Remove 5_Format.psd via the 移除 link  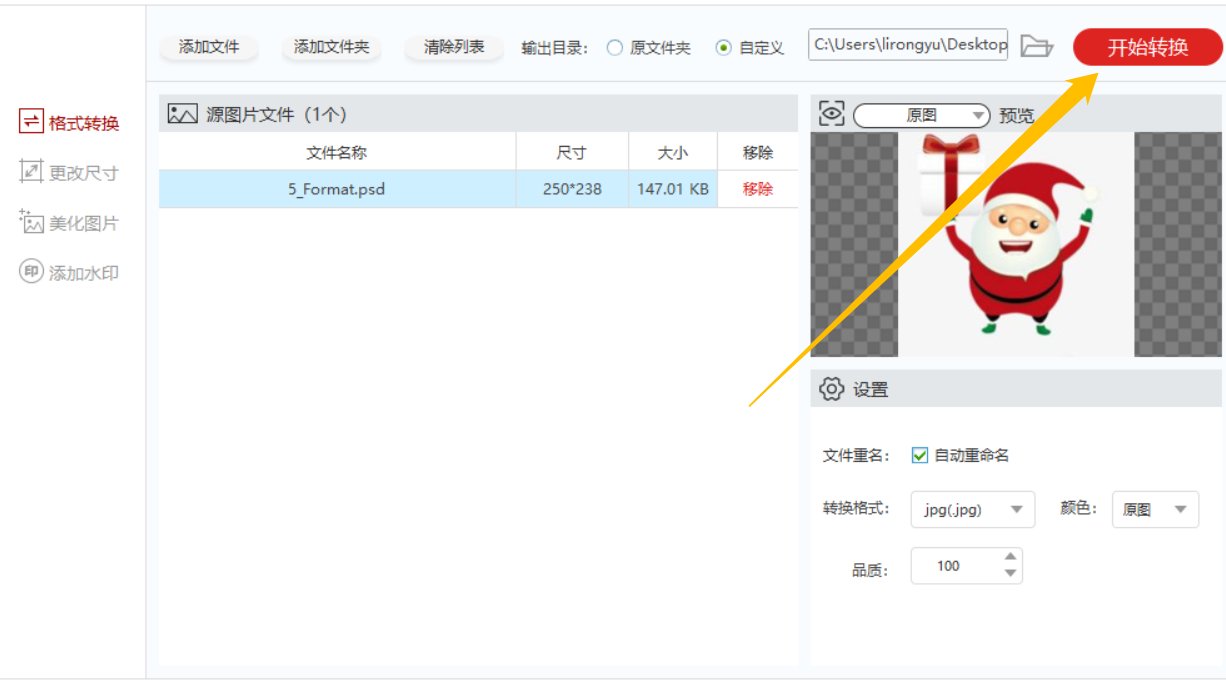758,189
